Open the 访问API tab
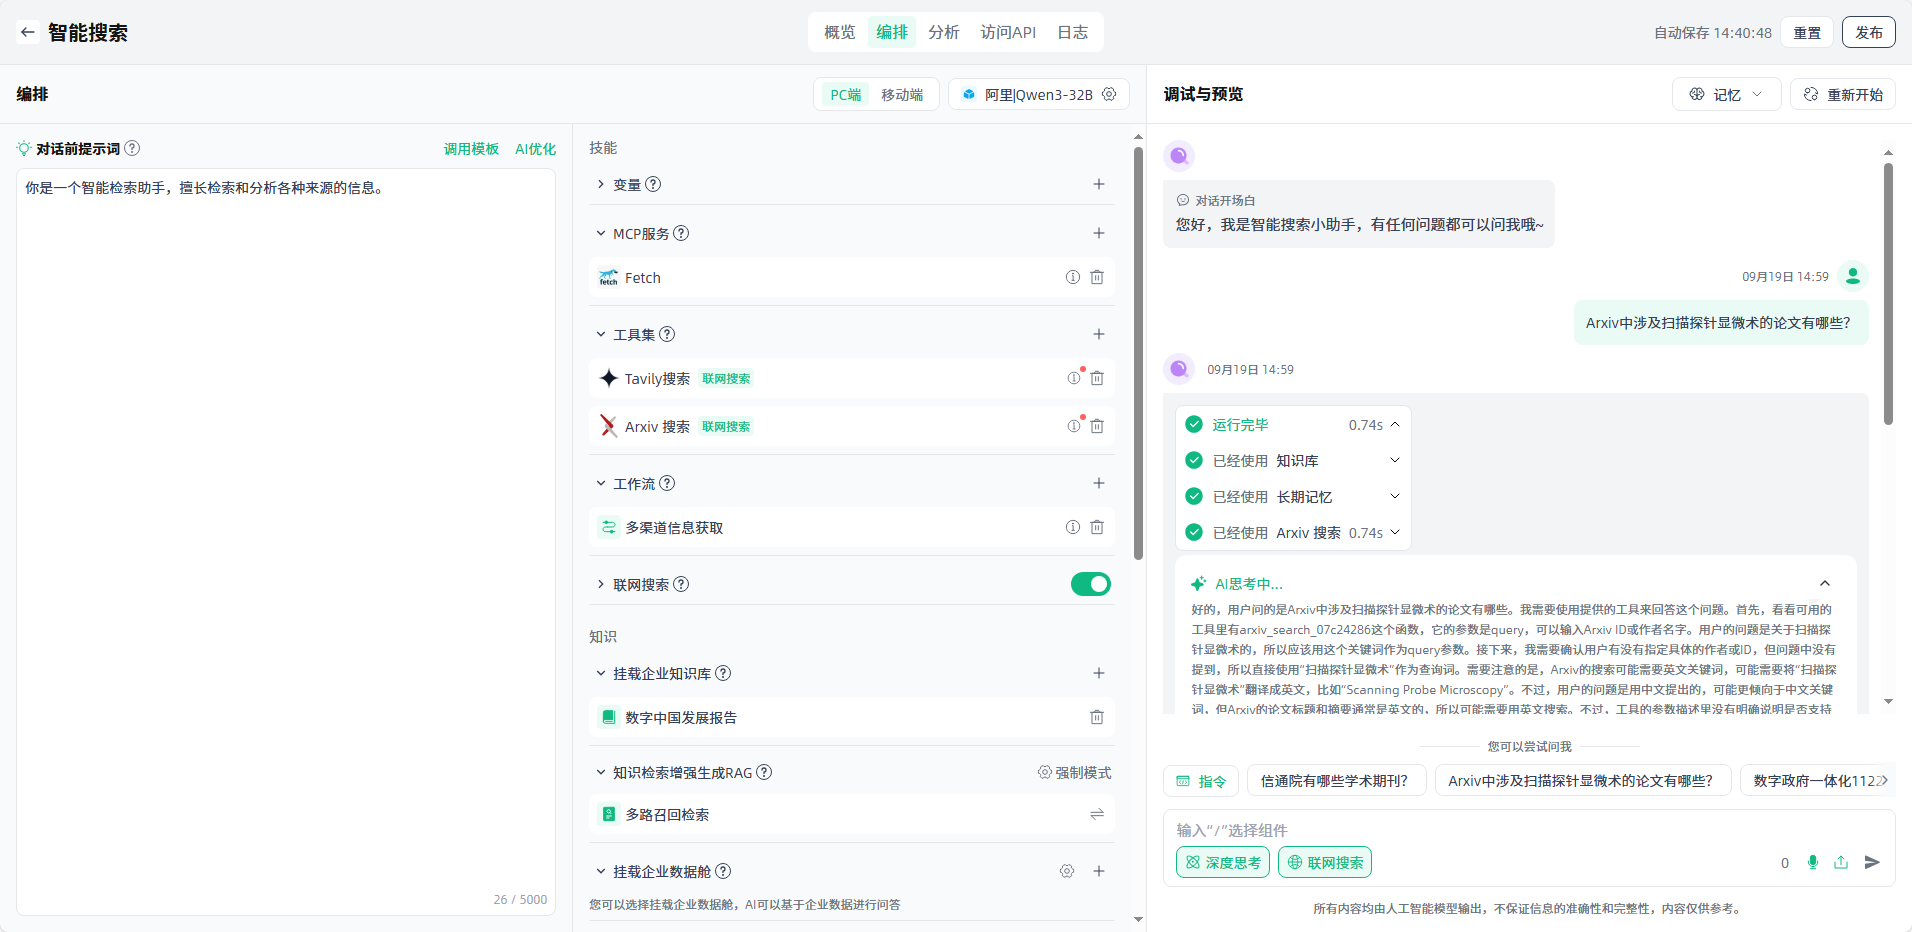This screenshot has height=932, width=1912. coord(1008,32)
